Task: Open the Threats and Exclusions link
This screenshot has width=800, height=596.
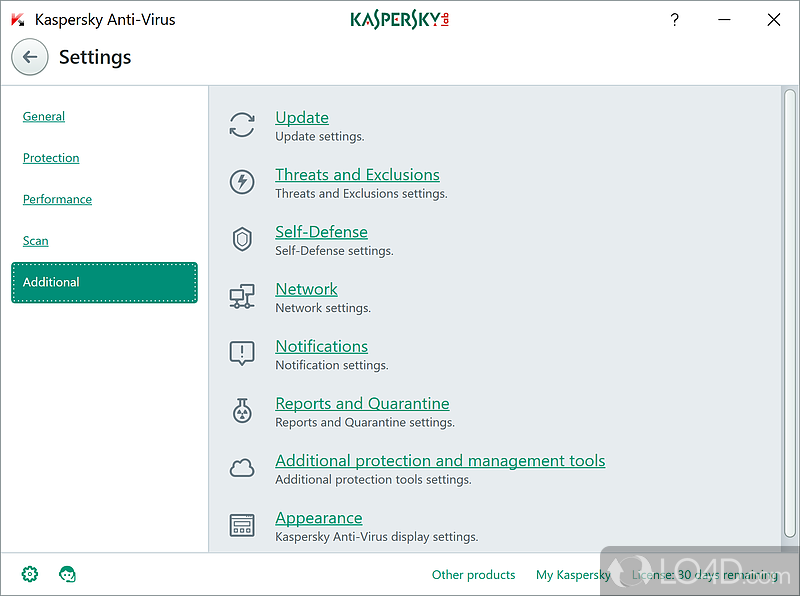Action: pos(357,175)
